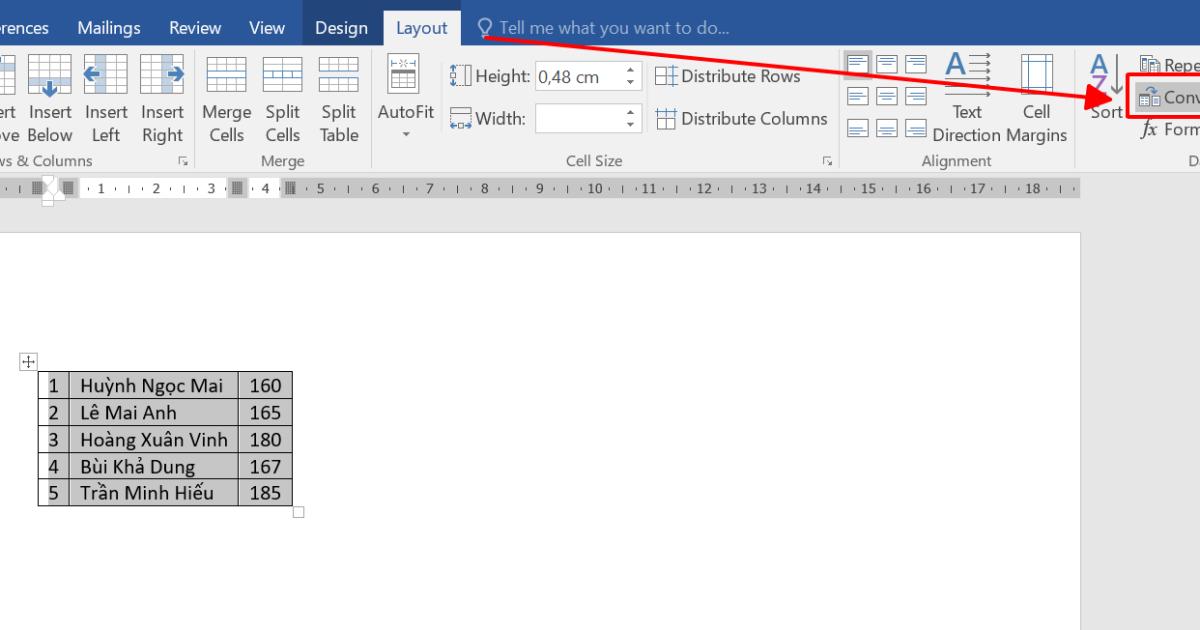Decrease row Height with the down spinner

click(630, 83)
